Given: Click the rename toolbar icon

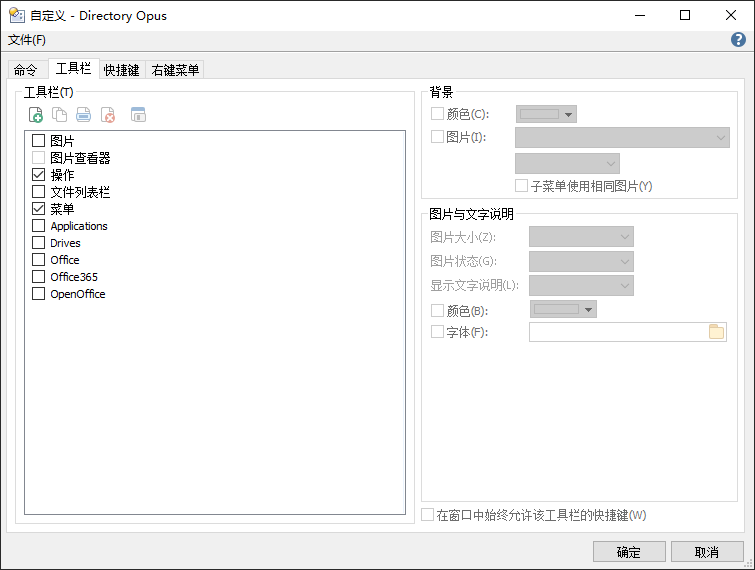Looking at the screenshot, I should click(x=84, y=115).
